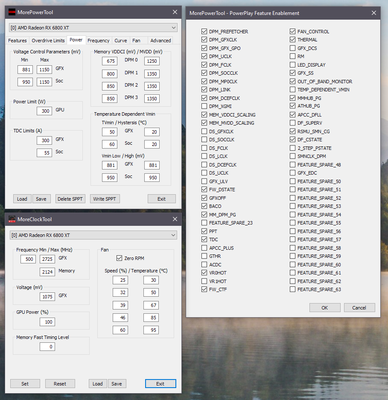Toggle the PPT checkbox
Image resolution: width=388 pixels, height=400 pixels.
(x=204, y=231)
